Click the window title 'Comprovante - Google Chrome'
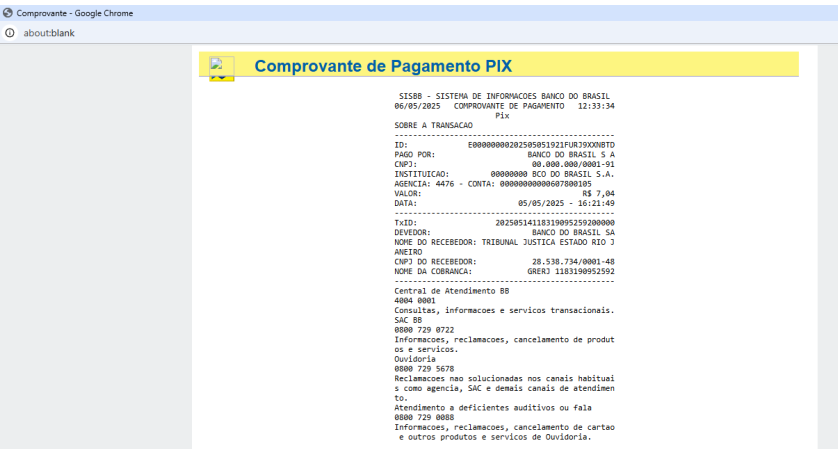This screenshot has height=449, width=838. [75, 13]
